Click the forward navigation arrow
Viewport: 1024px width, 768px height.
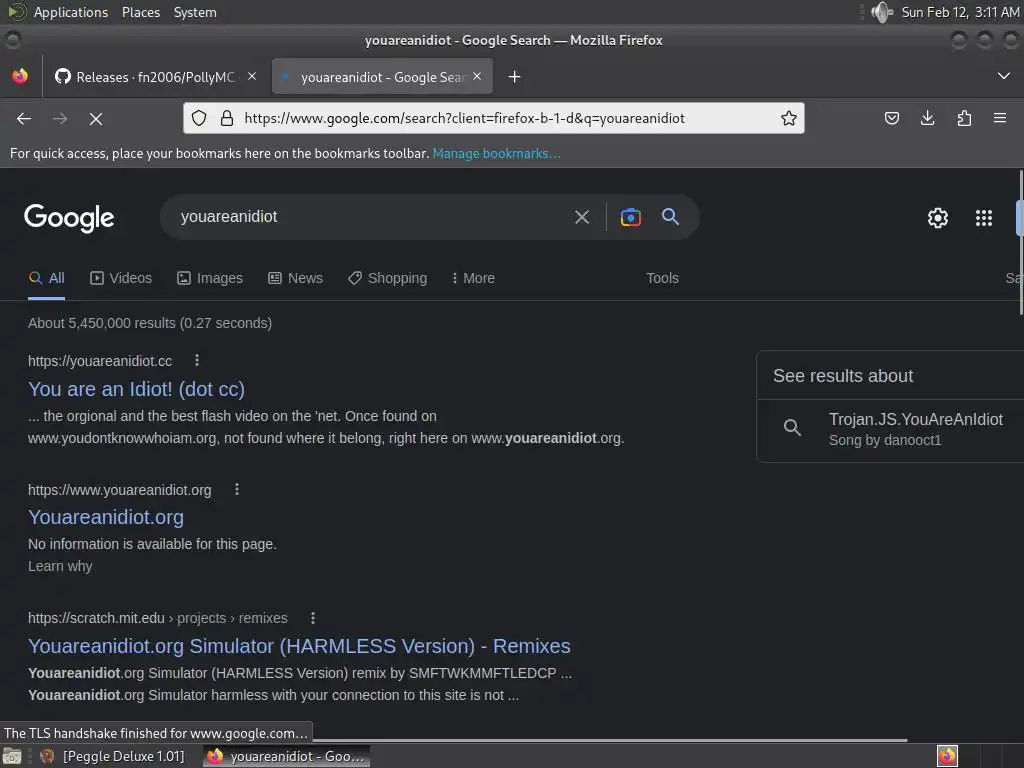(x=60, y=119)
